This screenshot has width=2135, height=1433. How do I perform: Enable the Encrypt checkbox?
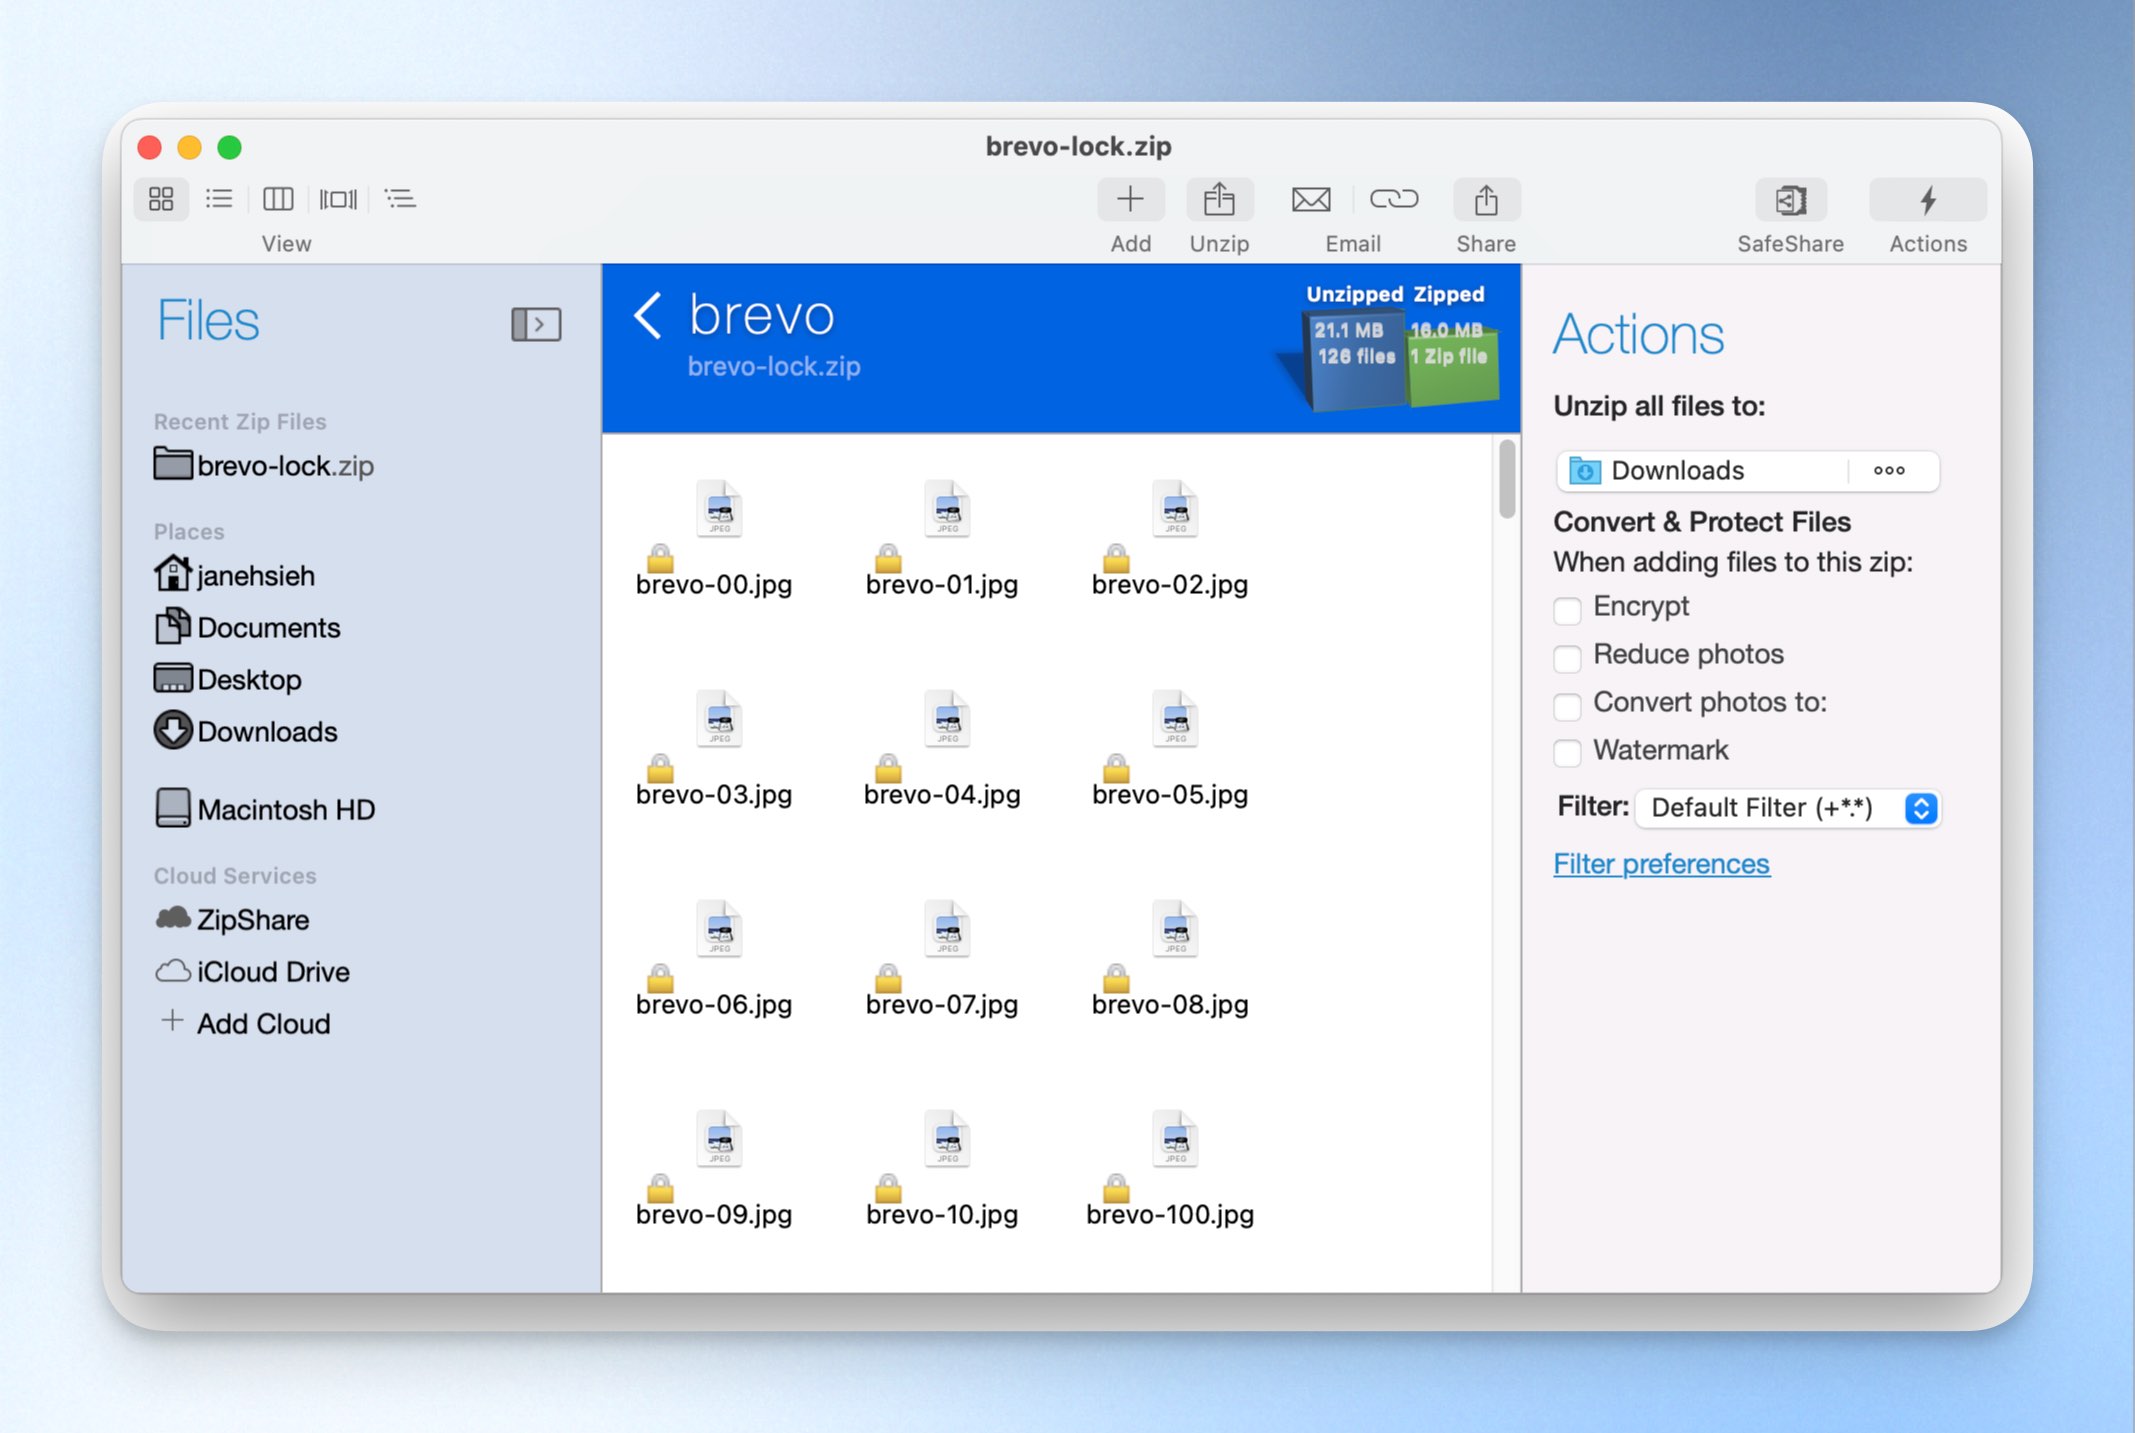(x=1567, y=609)
